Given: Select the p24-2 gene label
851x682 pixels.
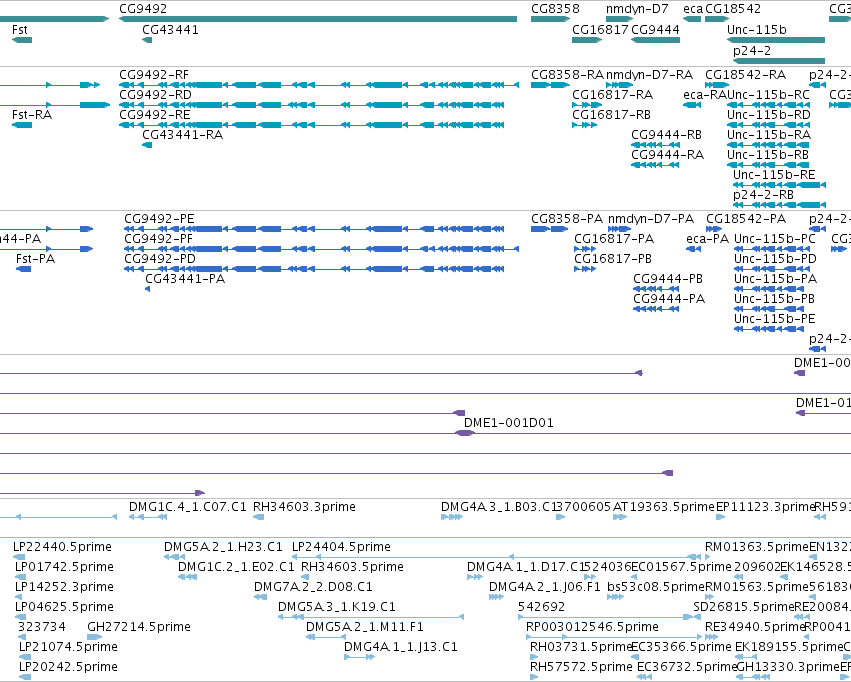Looking at the screenshot, I should 752,51.
